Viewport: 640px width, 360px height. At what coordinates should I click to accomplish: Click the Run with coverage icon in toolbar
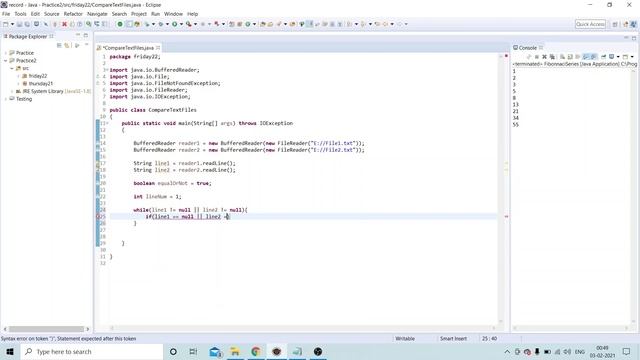click(189, 24)
